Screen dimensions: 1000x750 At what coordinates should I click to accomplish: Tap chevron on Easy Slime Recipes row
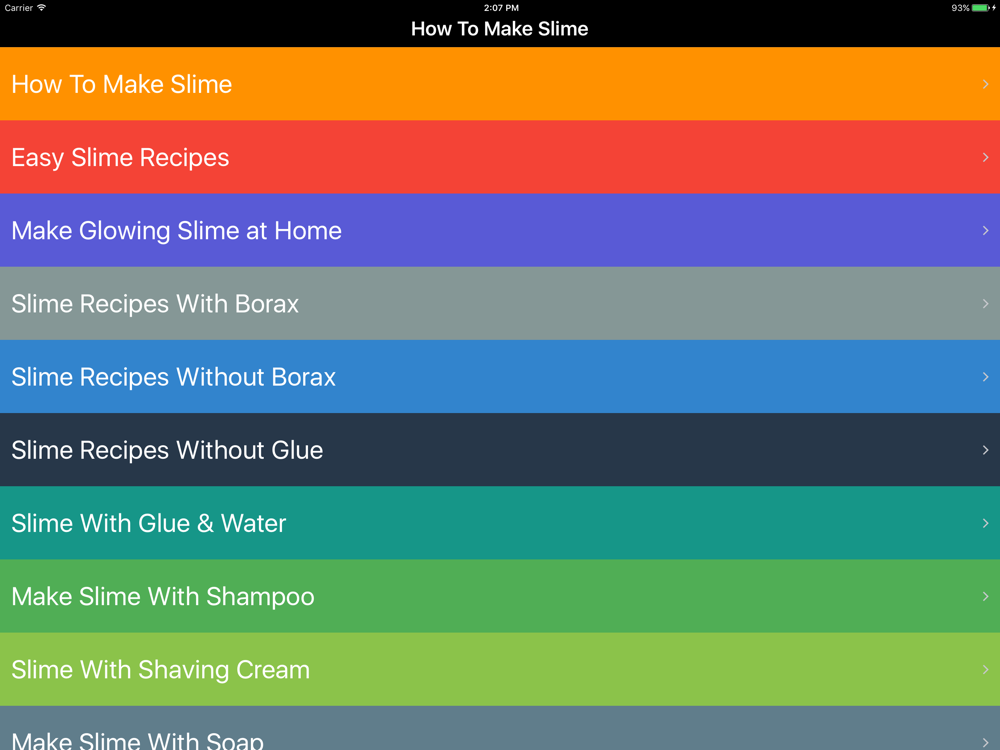tap(985, 158)
